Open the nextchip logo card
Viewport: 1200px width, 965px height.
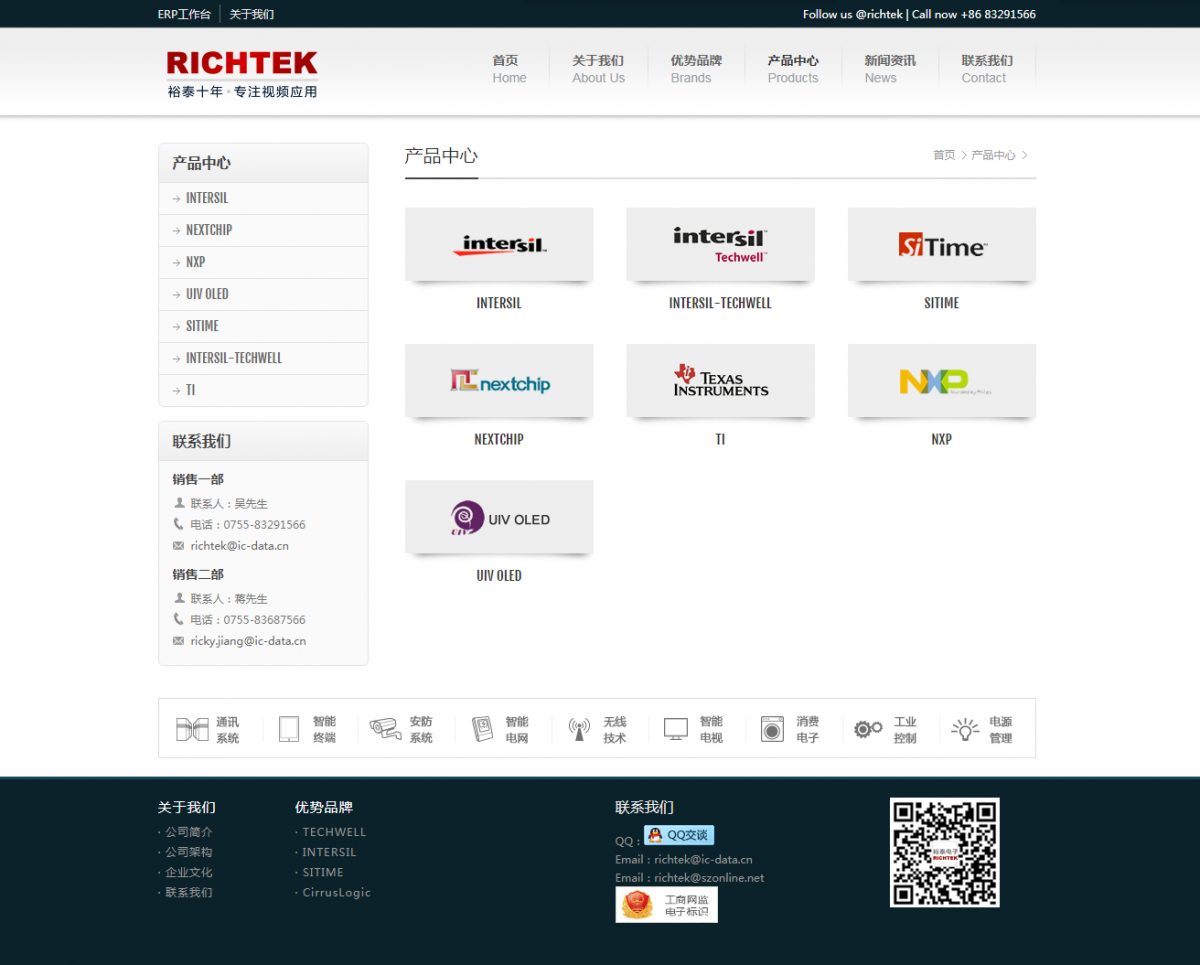(499, 381)
